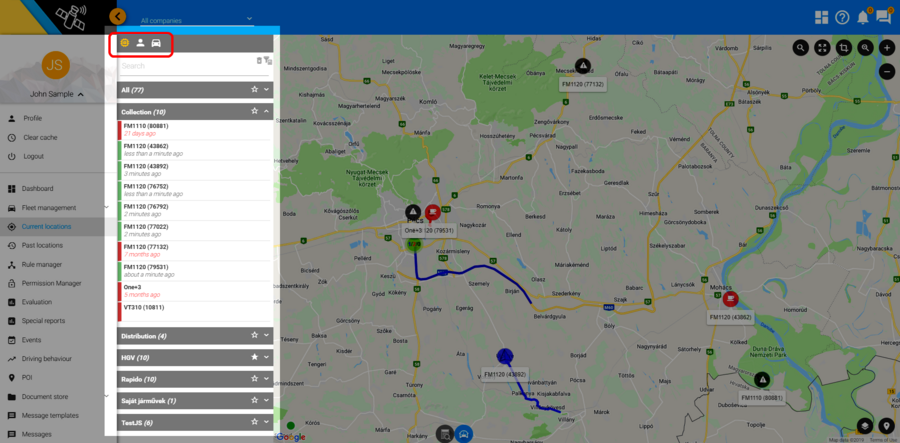Select the driver person icon in panel header
This screenshot has height=443, width=900.
pyautogui.click(x=141, y=43)
